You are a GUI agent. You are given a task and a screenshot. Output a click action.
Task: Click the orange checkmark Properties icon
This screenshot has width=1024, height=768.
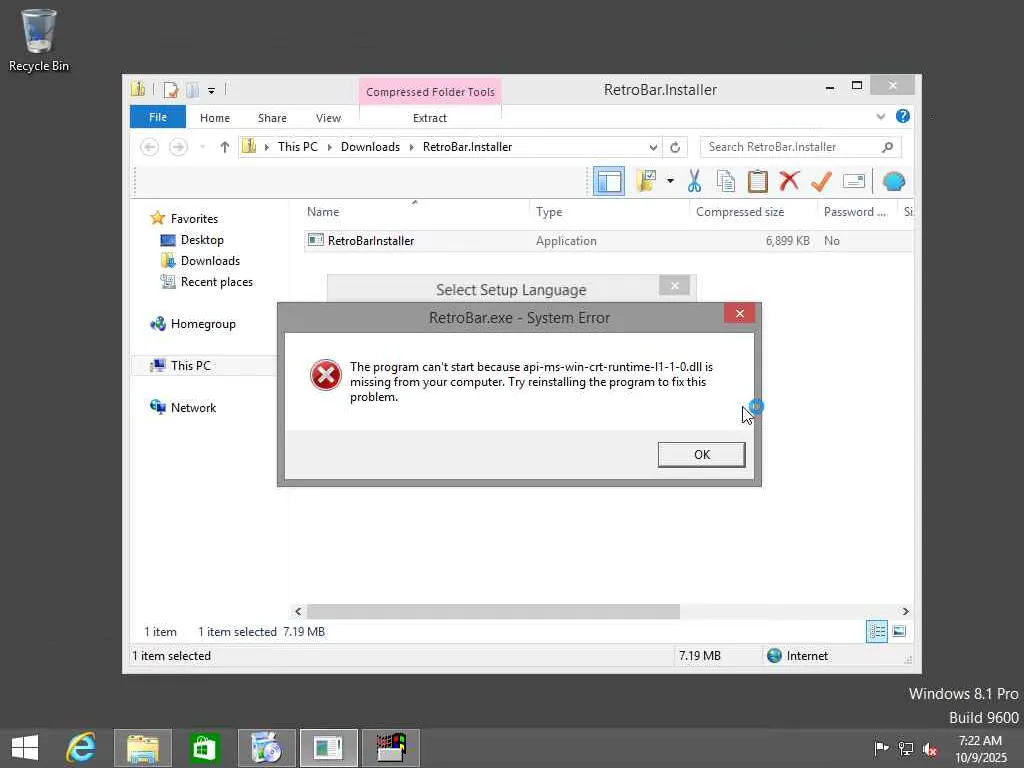pyautogui.click(x=821, y=181)
